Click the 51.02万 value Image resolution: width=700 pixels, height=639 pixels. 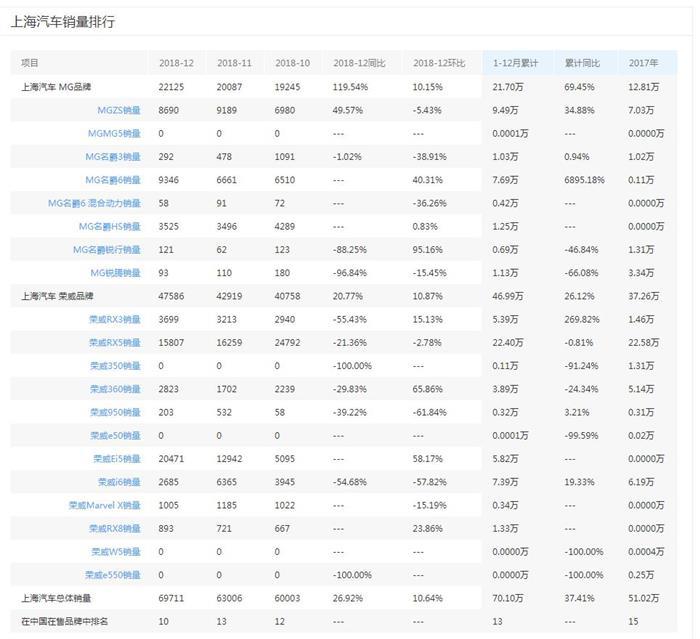coord(643,598)
